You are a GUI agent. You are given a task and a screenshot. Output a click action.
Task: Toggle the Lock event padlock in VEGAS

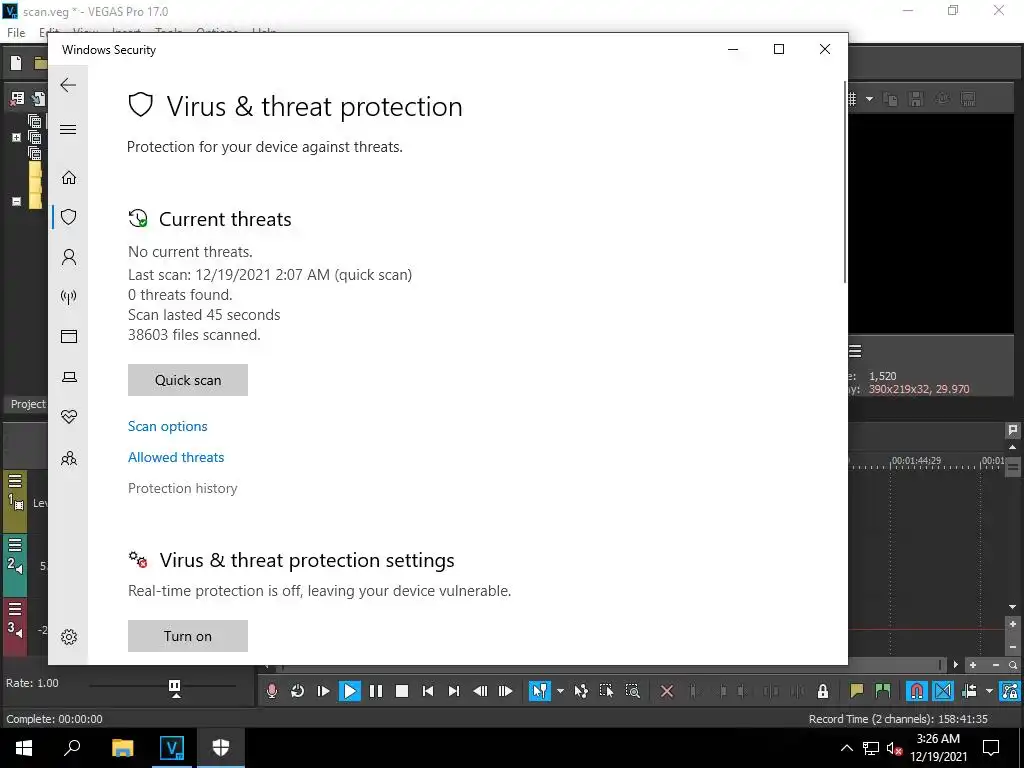(x=823, y=691)
